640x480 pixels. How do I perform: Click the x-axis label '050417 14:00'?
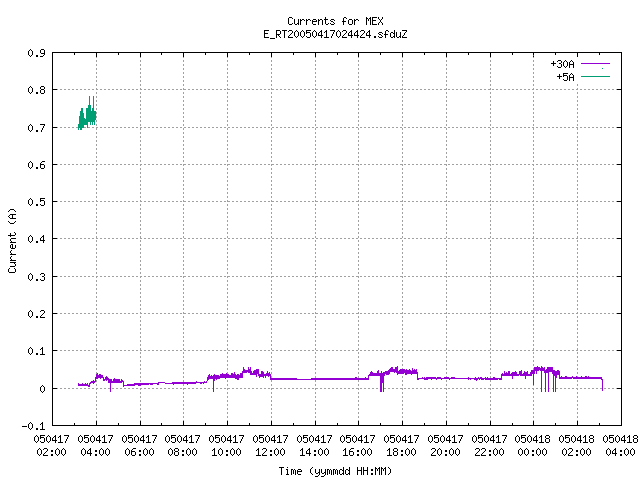(x=314, y=445)
